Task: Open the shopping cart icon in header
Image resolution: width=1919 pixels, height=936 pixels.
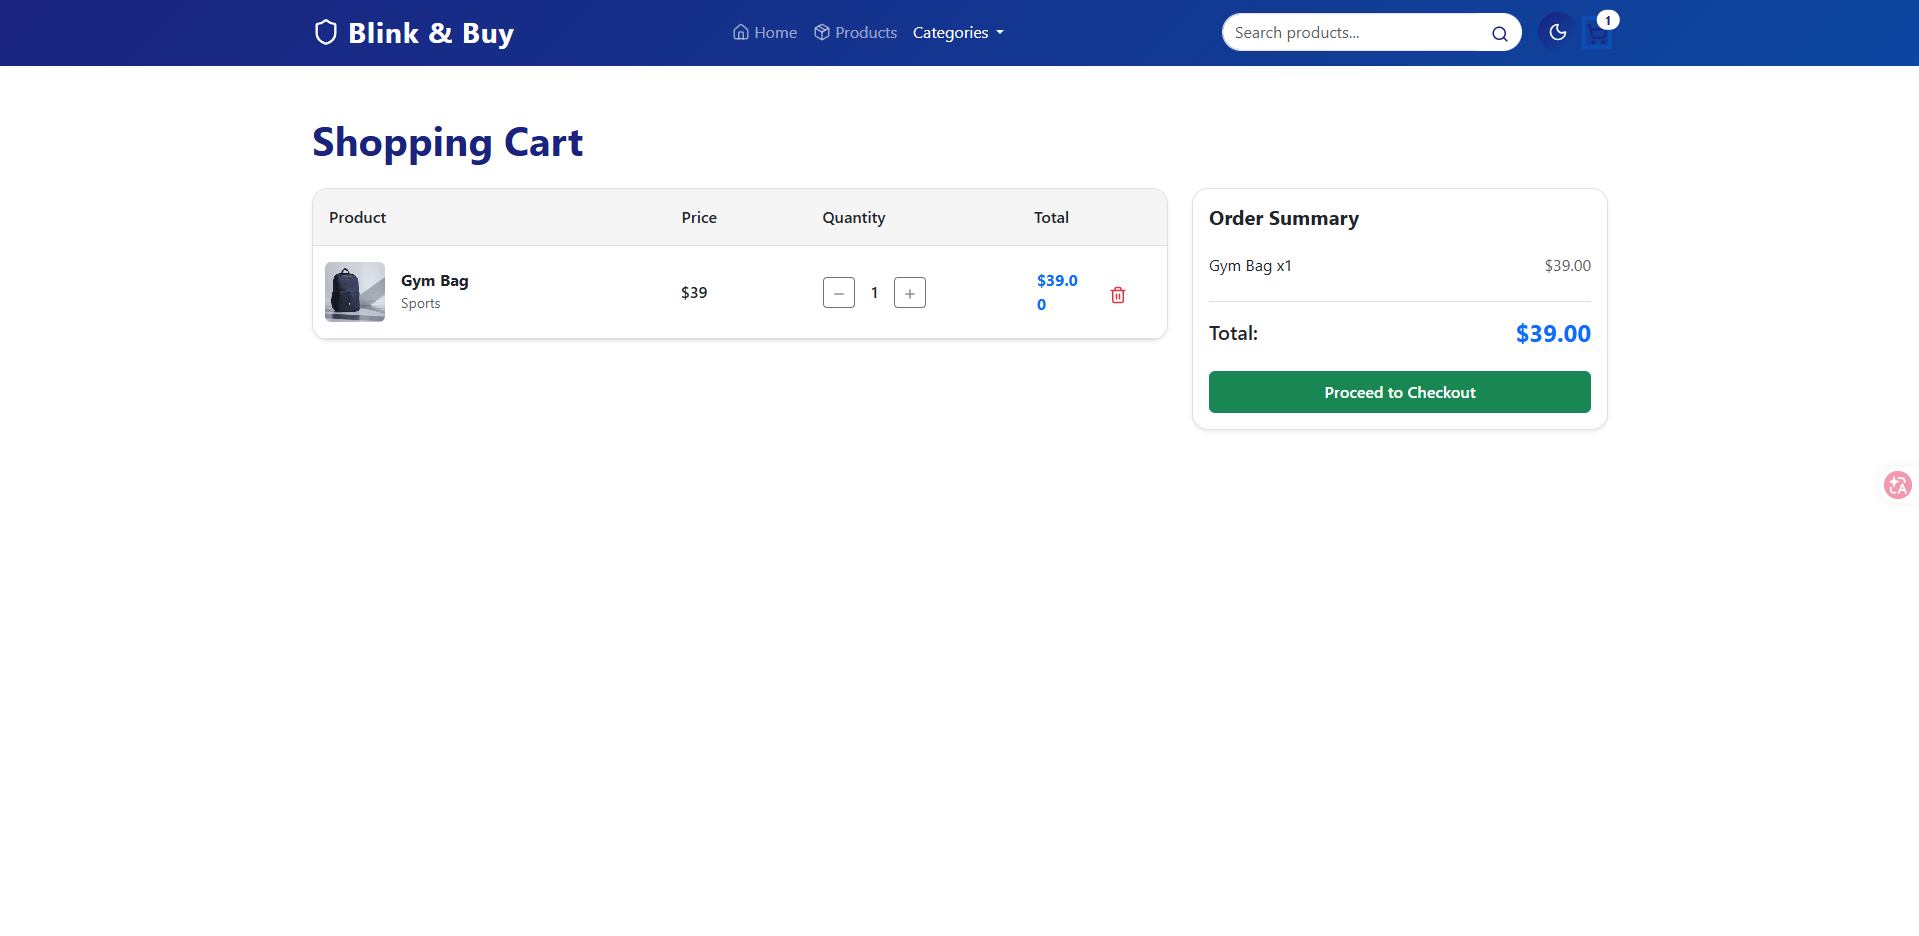Action: pos(1596,35)
